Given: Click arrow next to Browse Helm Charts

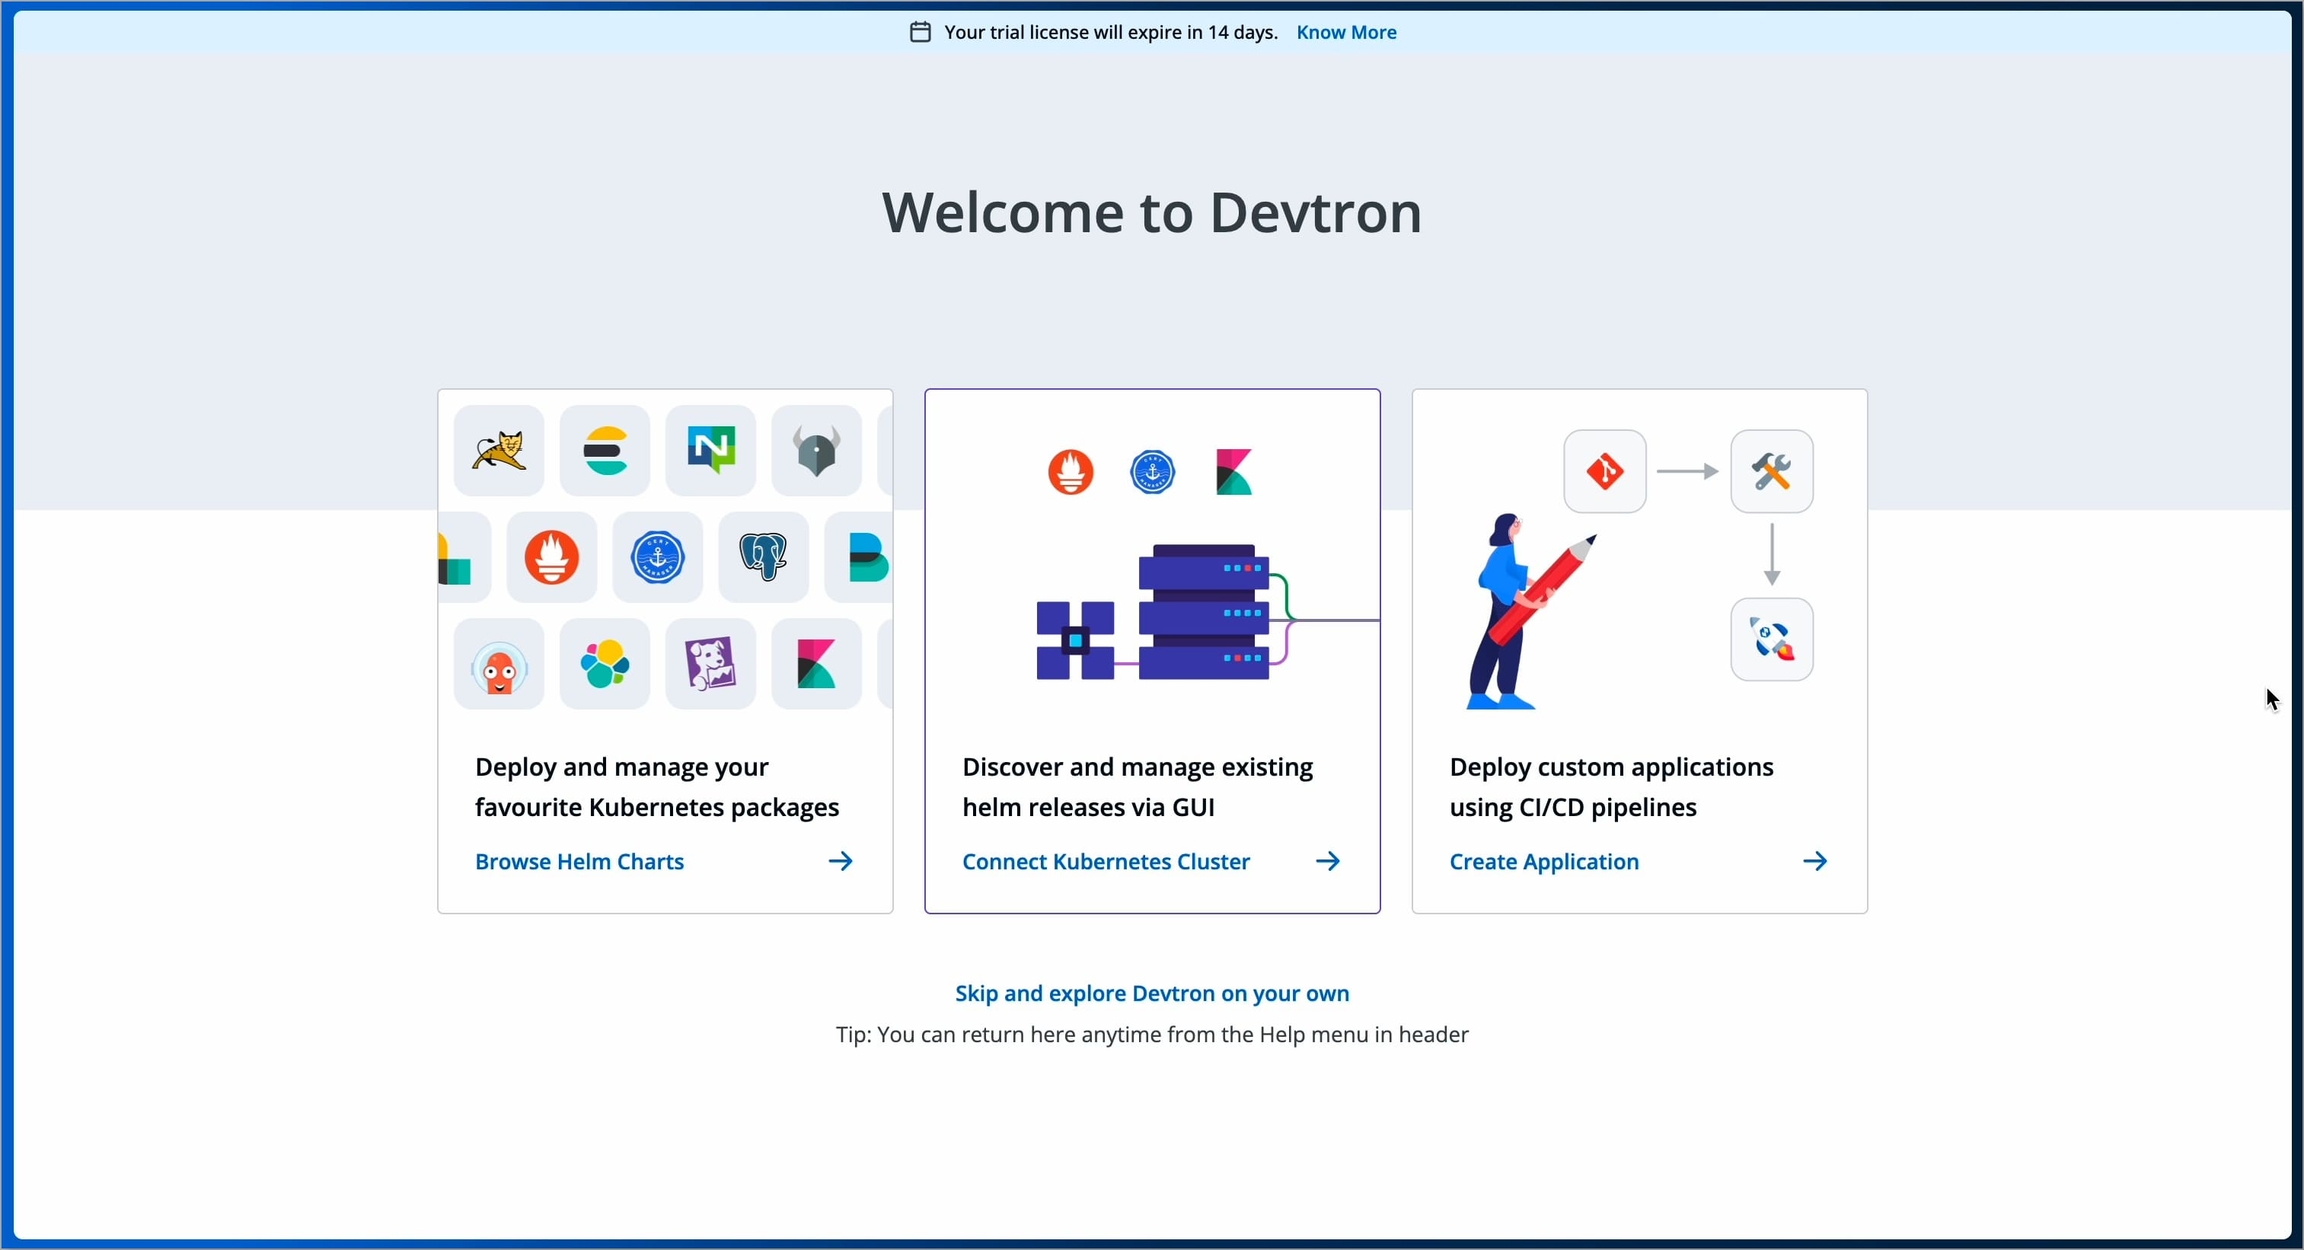Looking at the screenshot, I should 841,861.
